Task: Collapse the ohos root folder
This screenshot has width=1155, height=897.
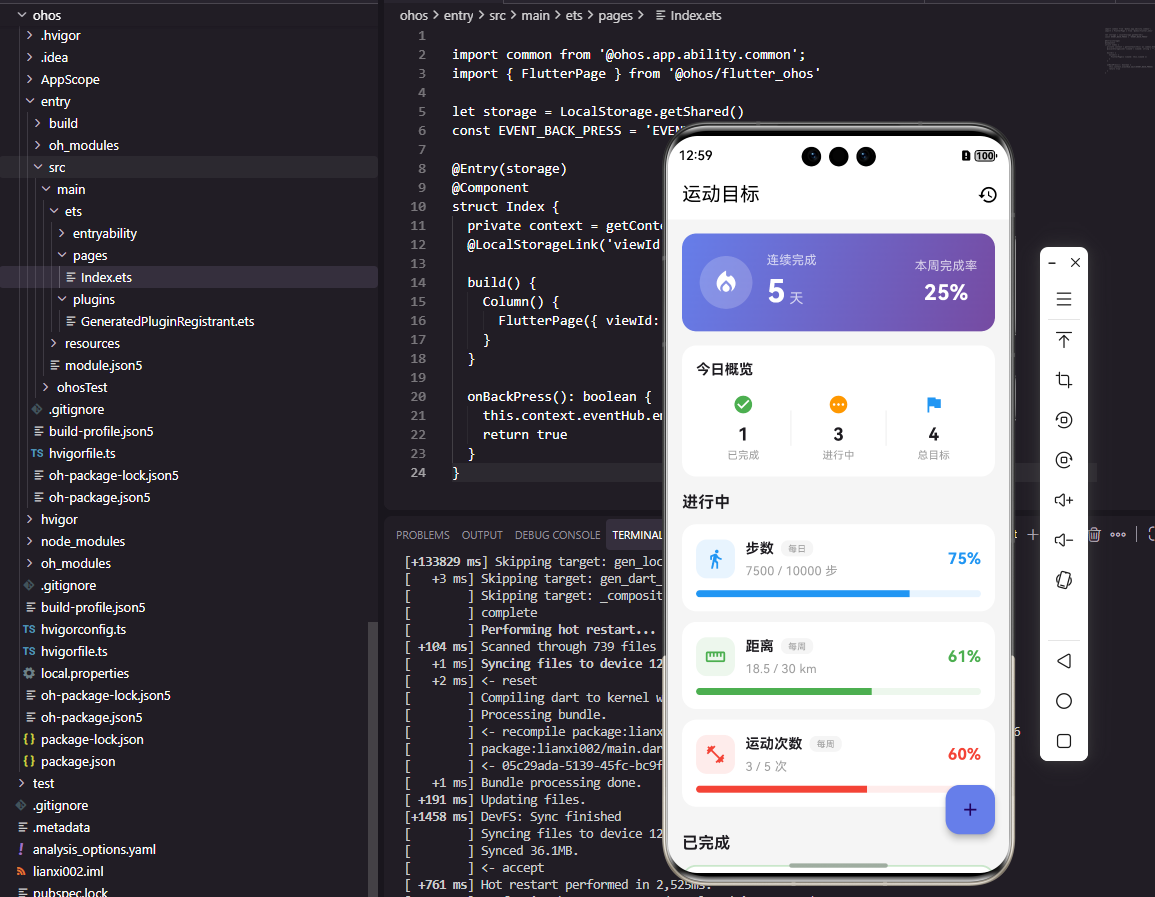Action: coord(21,15)
